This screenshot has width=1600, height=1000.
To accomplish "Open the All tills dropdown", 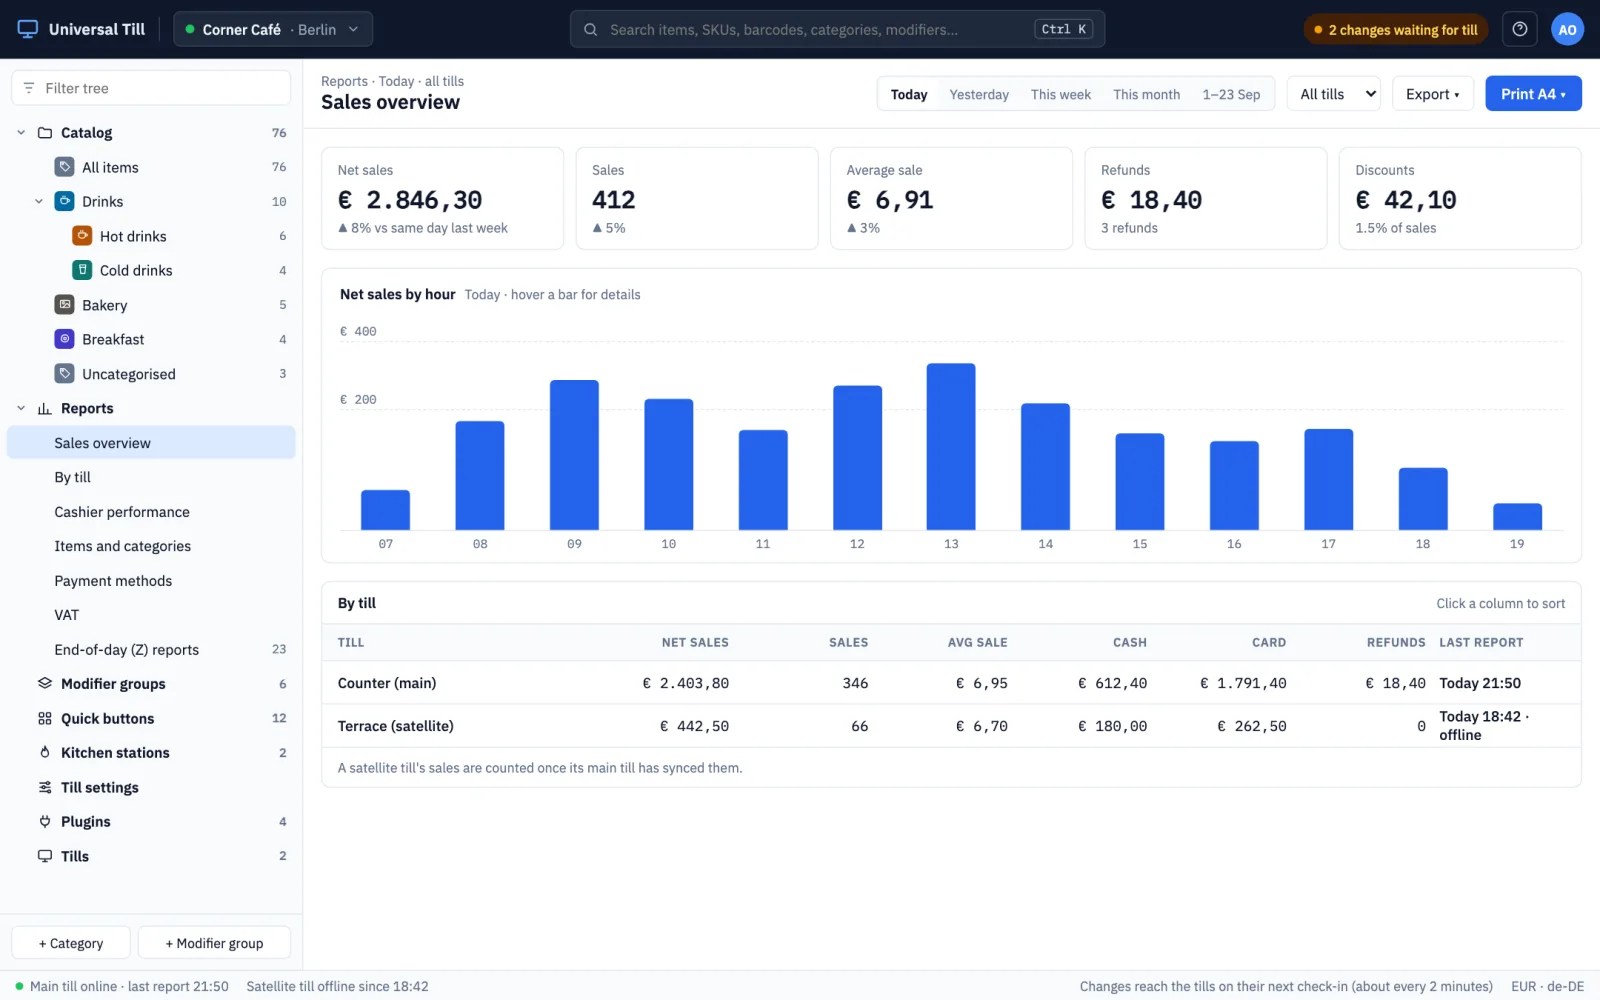I will point(1334,94).
